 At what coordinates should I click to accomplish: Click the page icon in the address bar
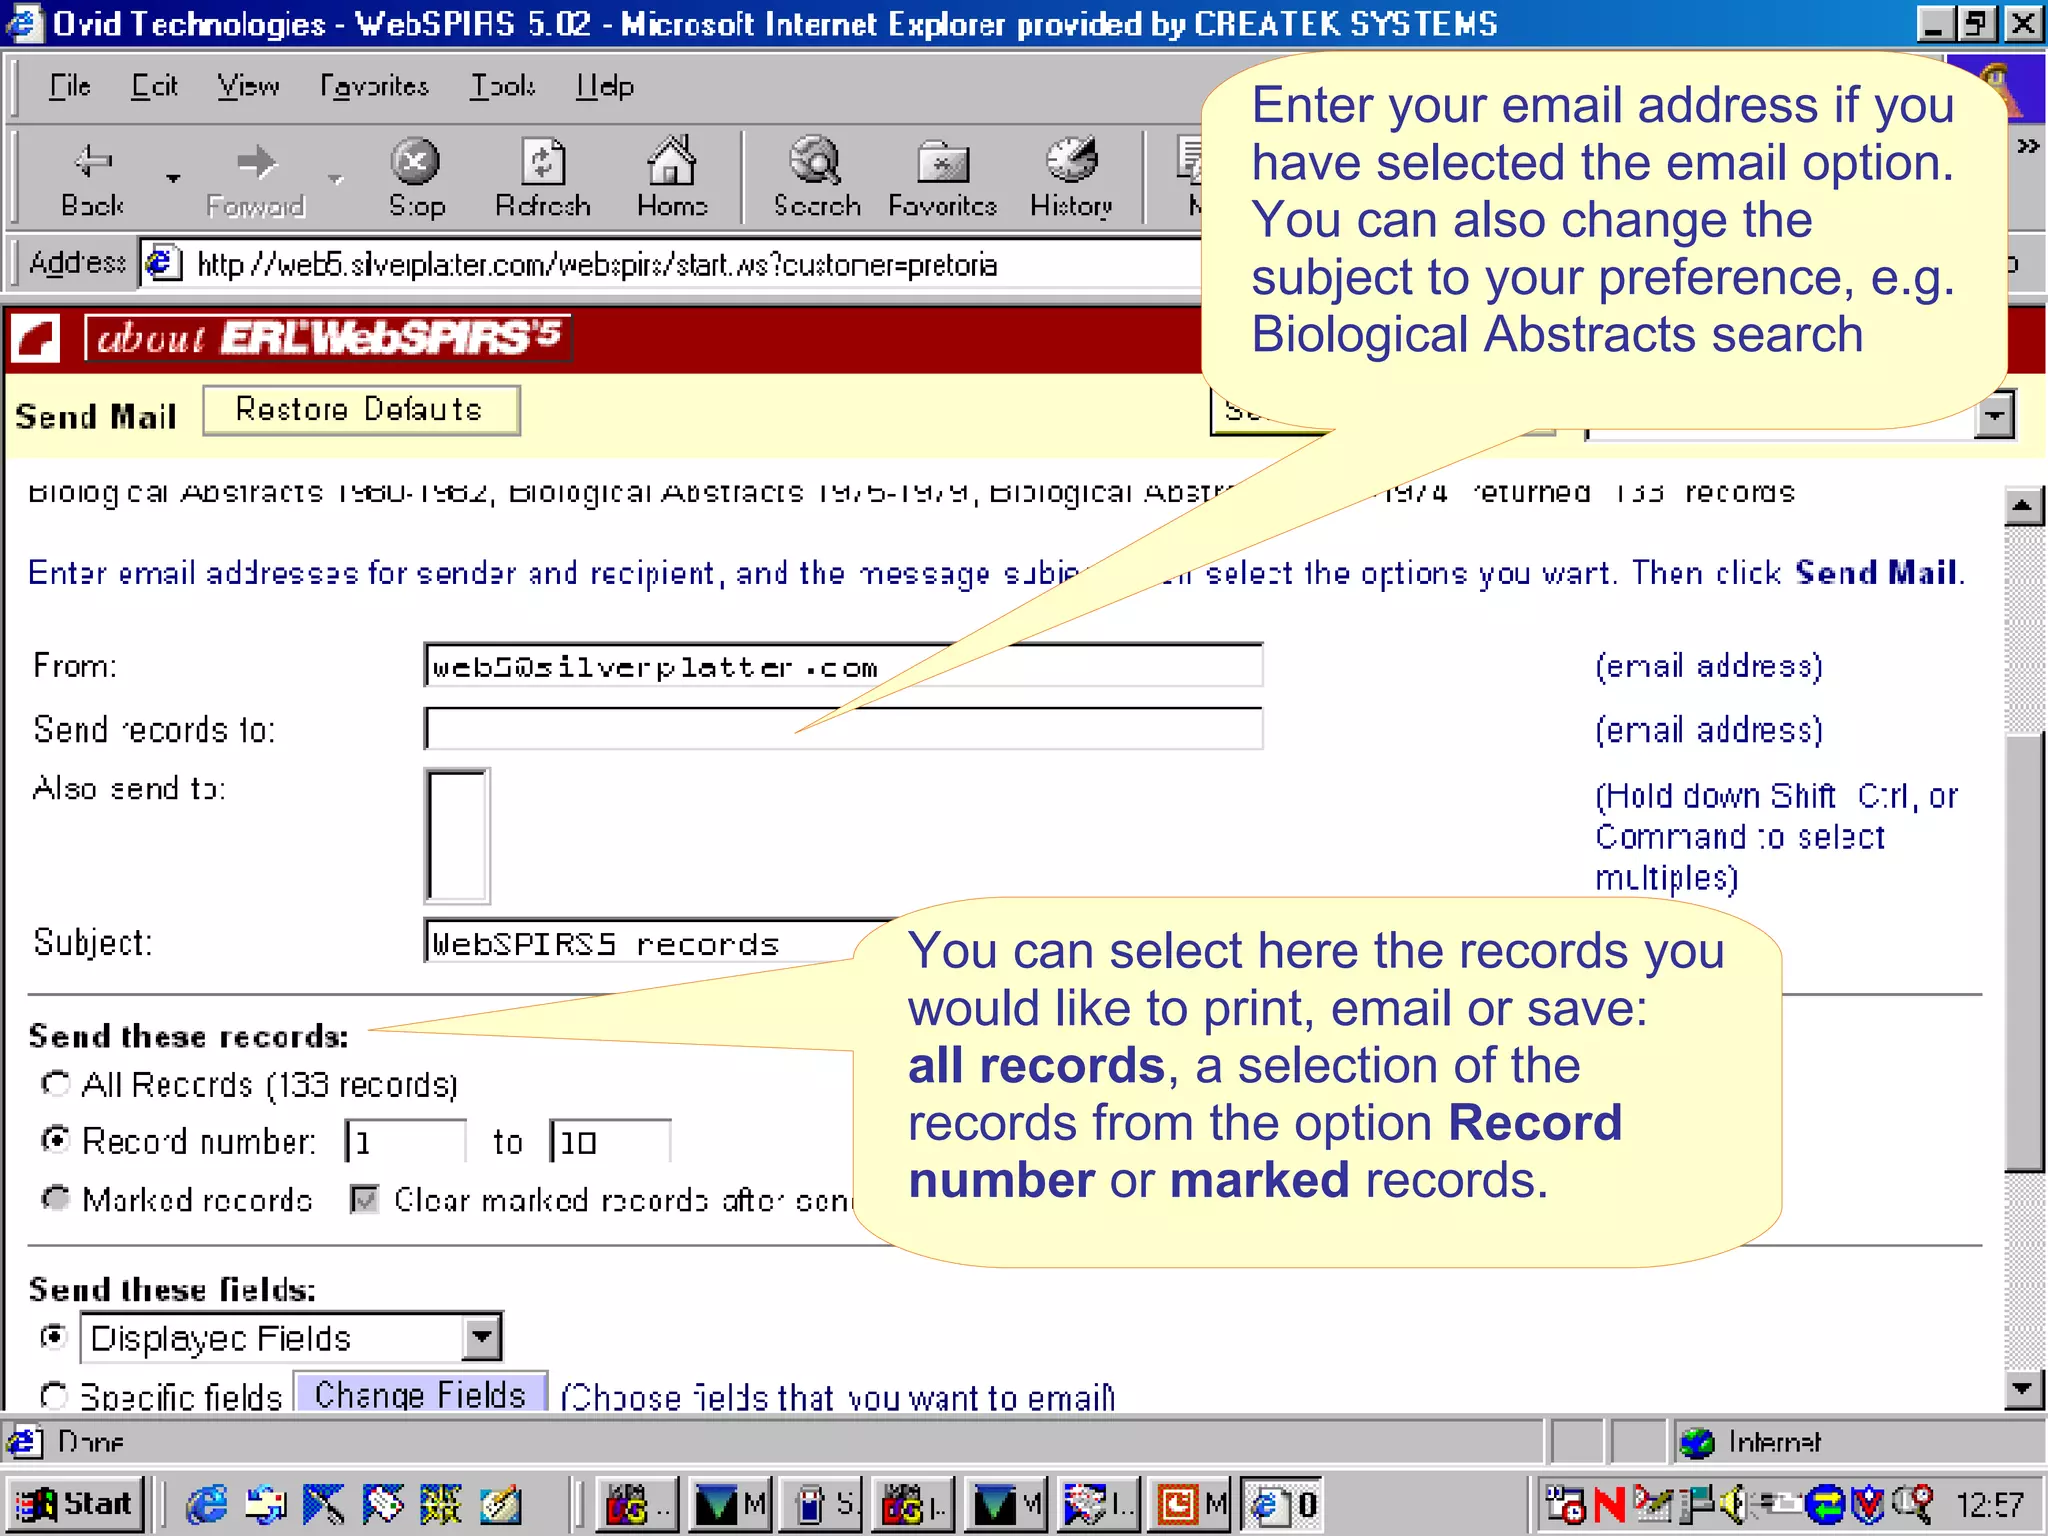[x=164, y=264]
